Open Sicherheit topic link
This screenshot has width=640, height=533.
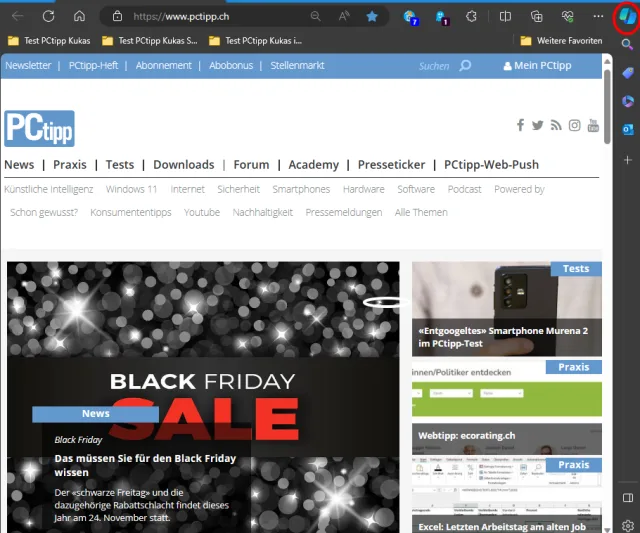click(x=238, y=189)
